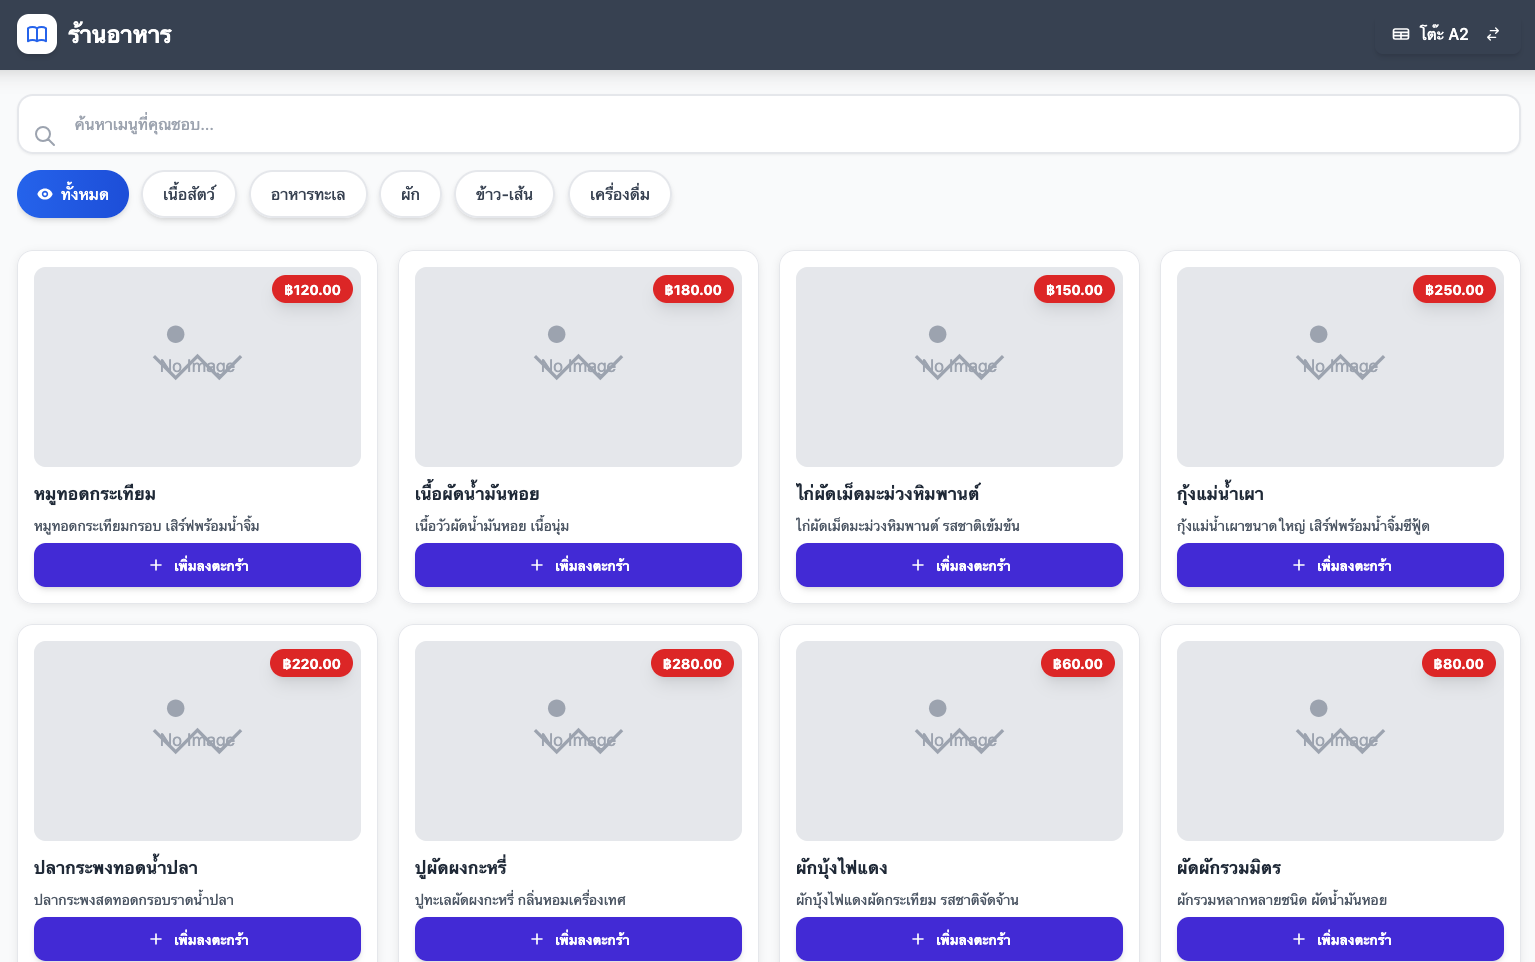Viewport: 1535px width, 962px height.
Task: Click the eye icon in ทั้งหมด filter
Action: coord(45,194)
